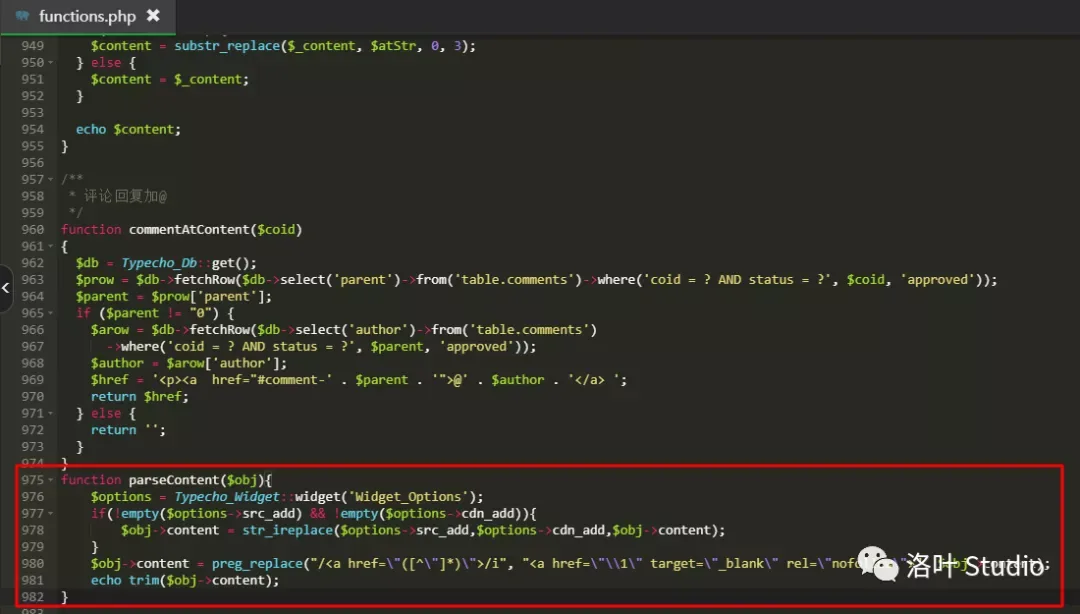This screenshot has height=614, width=1080.
Task: Click 'Typecho_Widget' on line 976
Action: 227,497
